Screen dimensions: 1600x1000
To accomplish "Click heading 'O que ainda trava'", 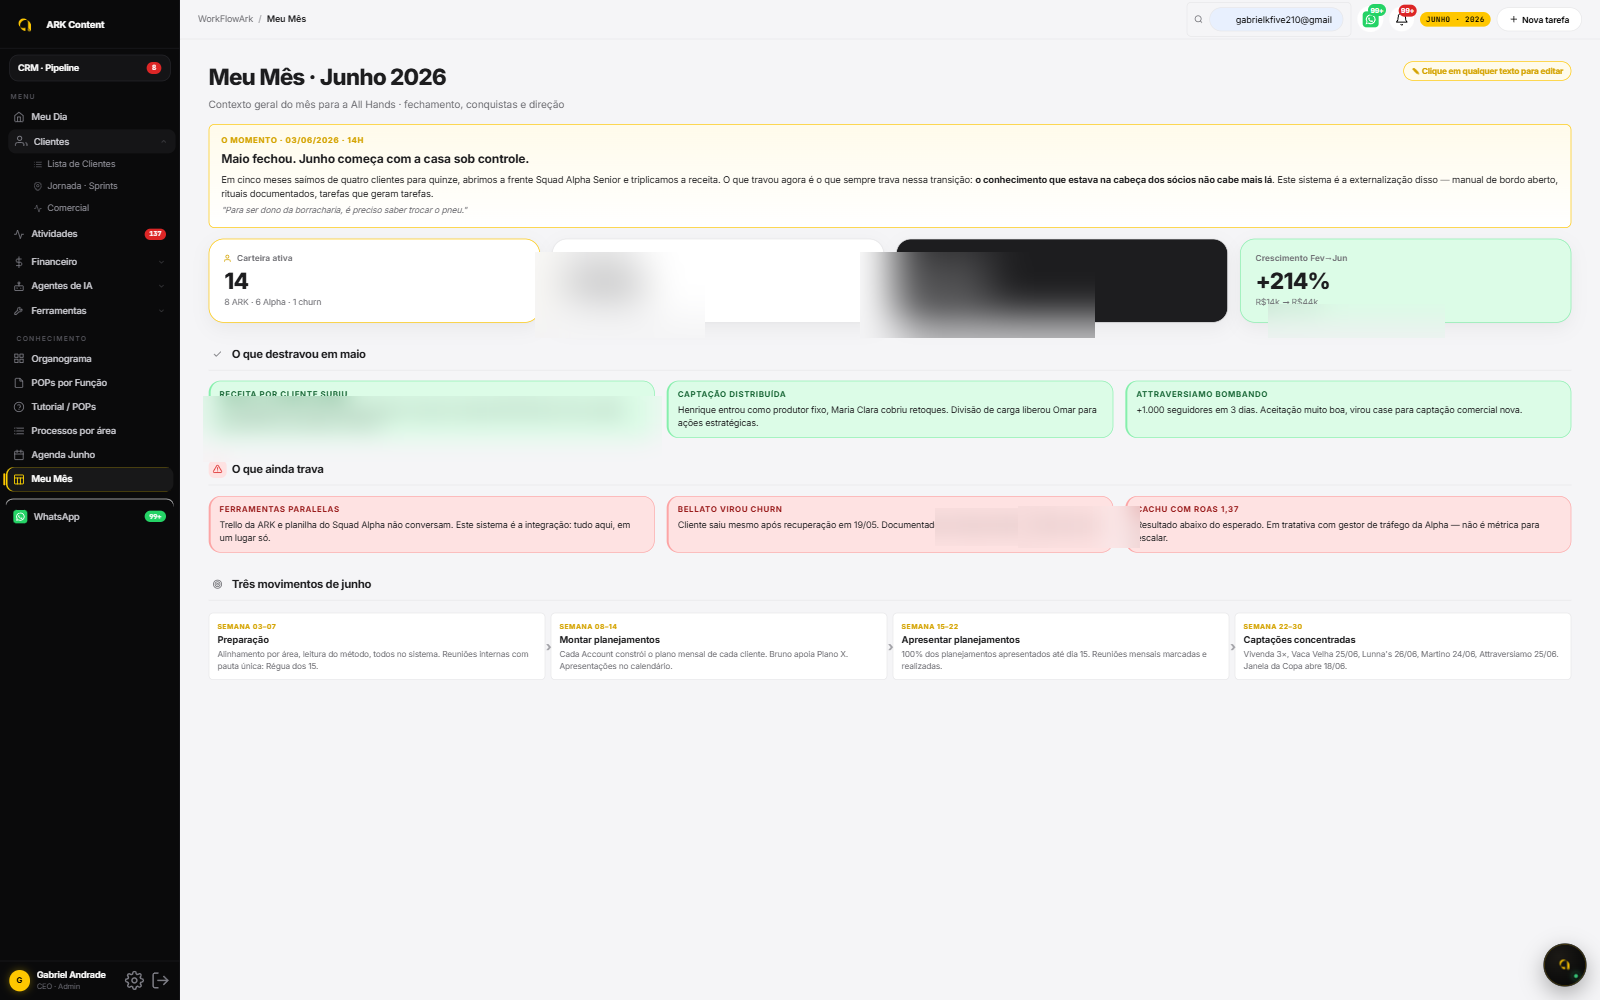I will pos(278,469).
